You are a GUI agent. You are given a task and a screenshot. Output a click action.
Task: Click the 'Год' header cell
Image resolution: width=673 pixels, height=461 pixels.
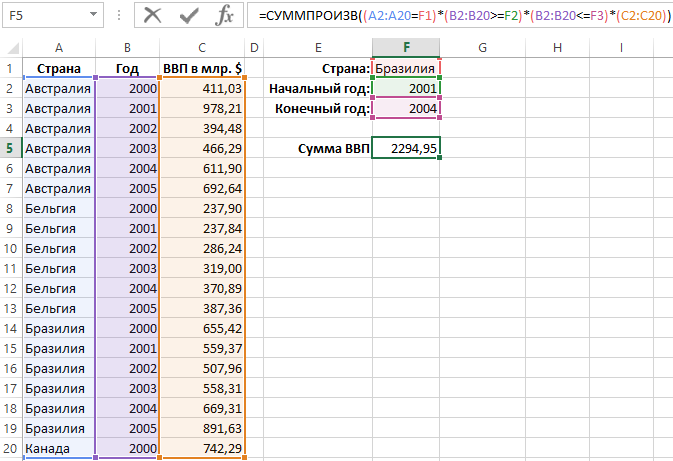(x=127, y=68)
